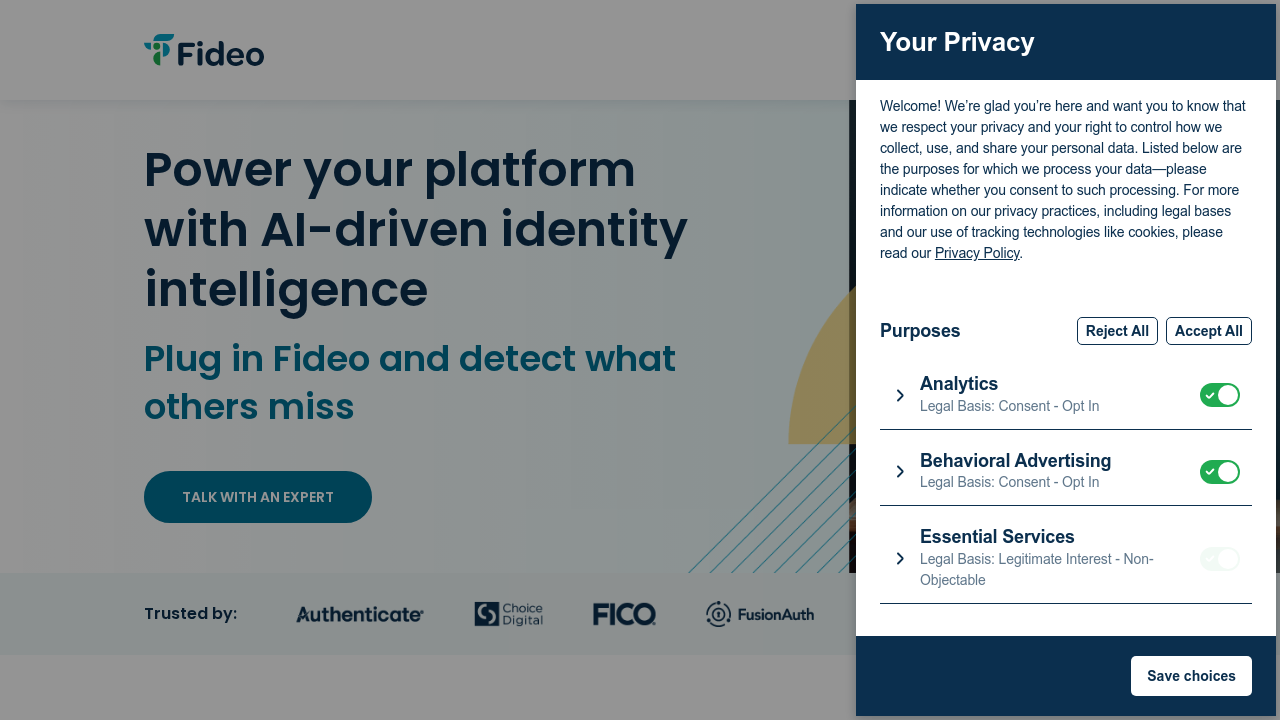Expand Behavioral Advertising details

[900, 471]
